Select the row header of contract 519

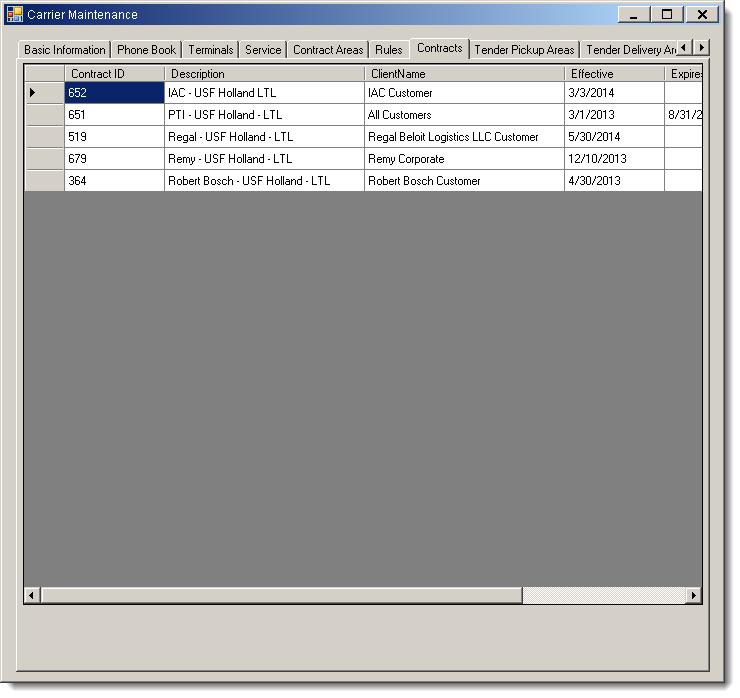click(x=44, y=137)
